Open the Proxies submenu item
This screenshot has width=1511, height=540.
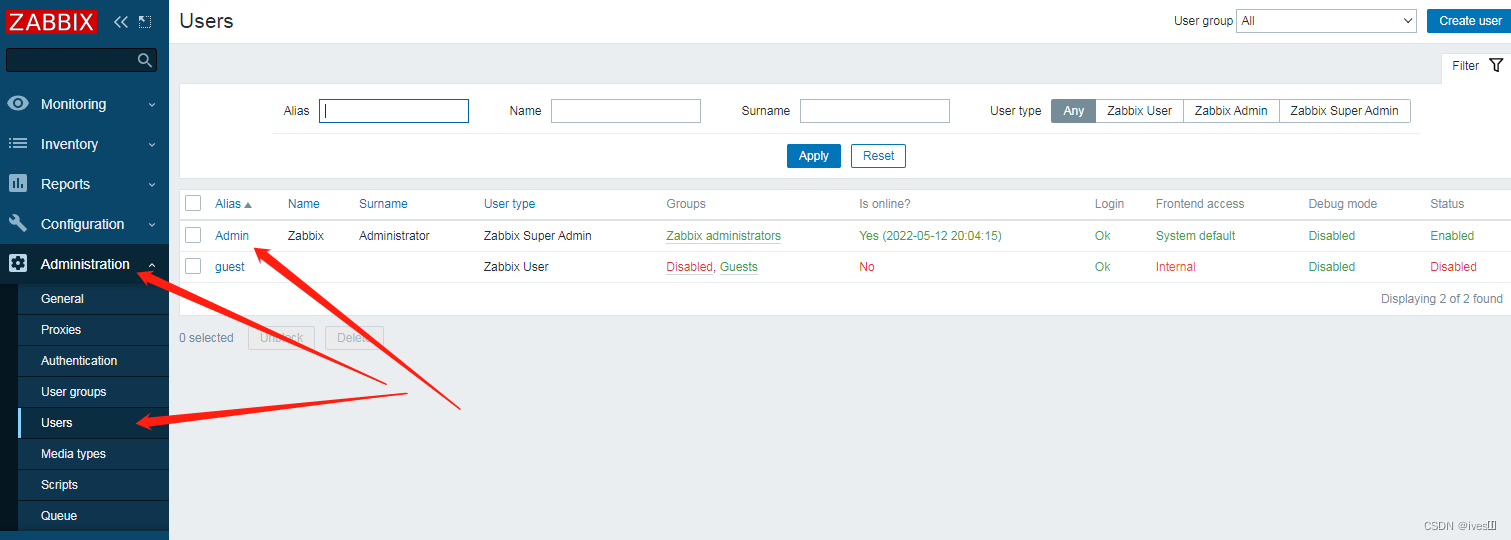[93, 330]
